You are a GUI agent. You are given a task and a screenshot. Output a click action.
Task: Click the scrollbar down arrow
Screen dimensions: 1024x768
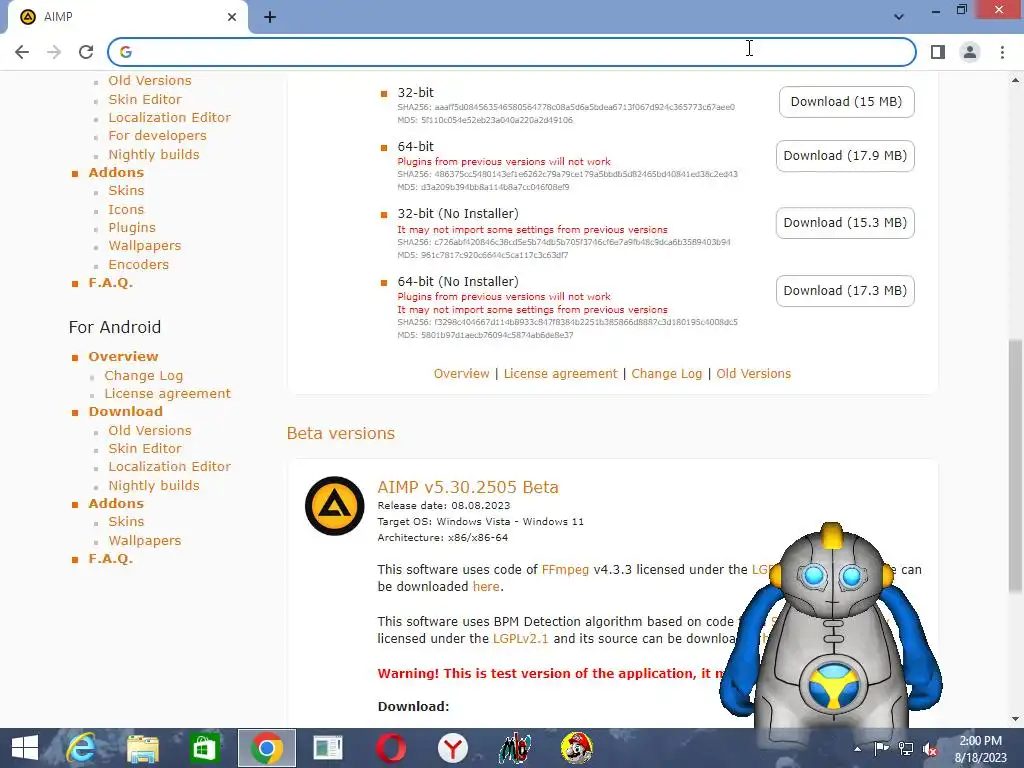[1015, 719]
